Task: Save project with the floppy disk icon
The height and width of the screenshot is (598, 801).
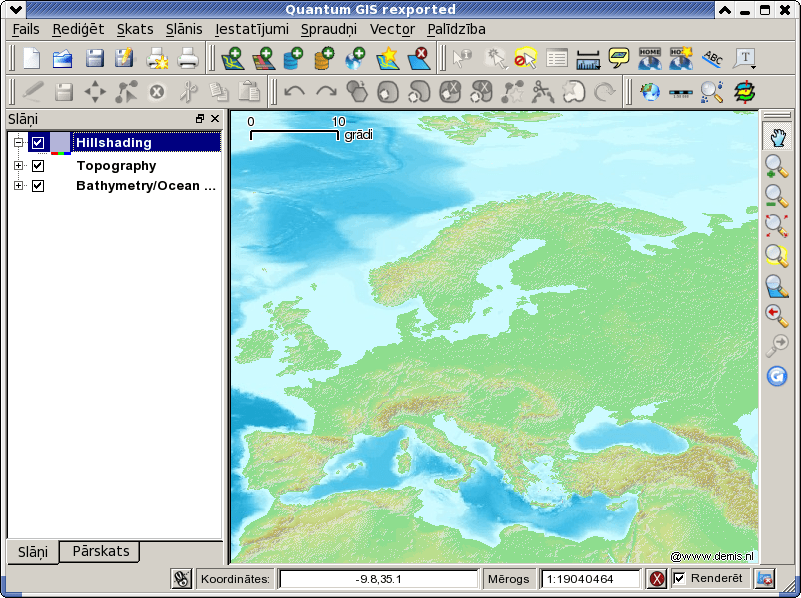Action: (95, 58)
